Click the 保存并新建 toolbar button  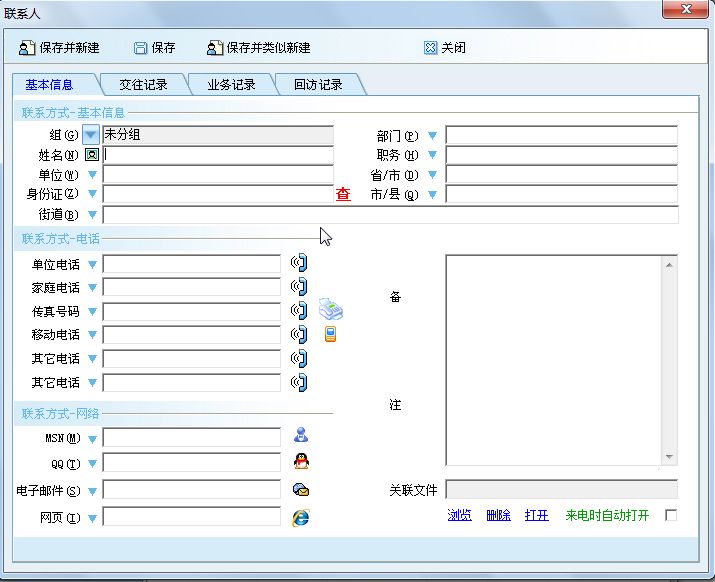60,47
